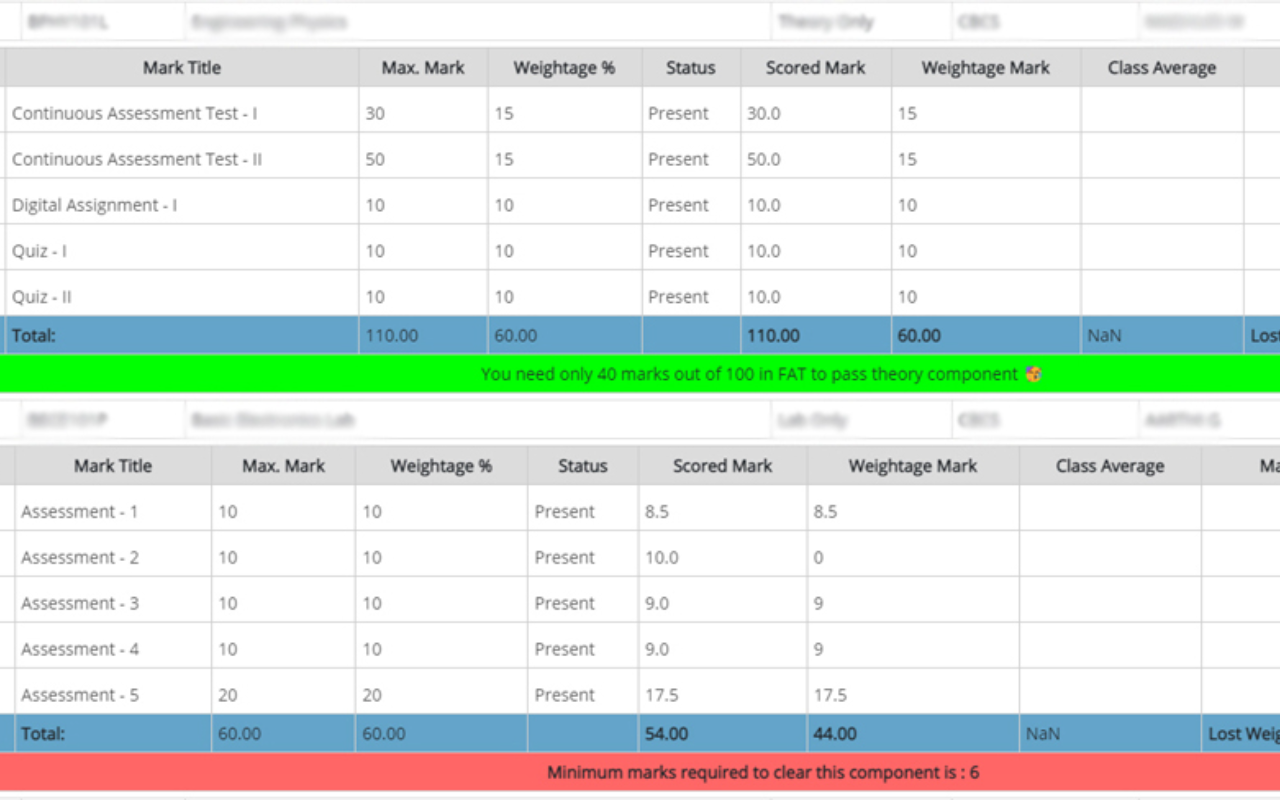Click the 'Present' status for Digital Assignment - I
Viewport: 1280px width, 800px height.
click(x=678, y=206)
